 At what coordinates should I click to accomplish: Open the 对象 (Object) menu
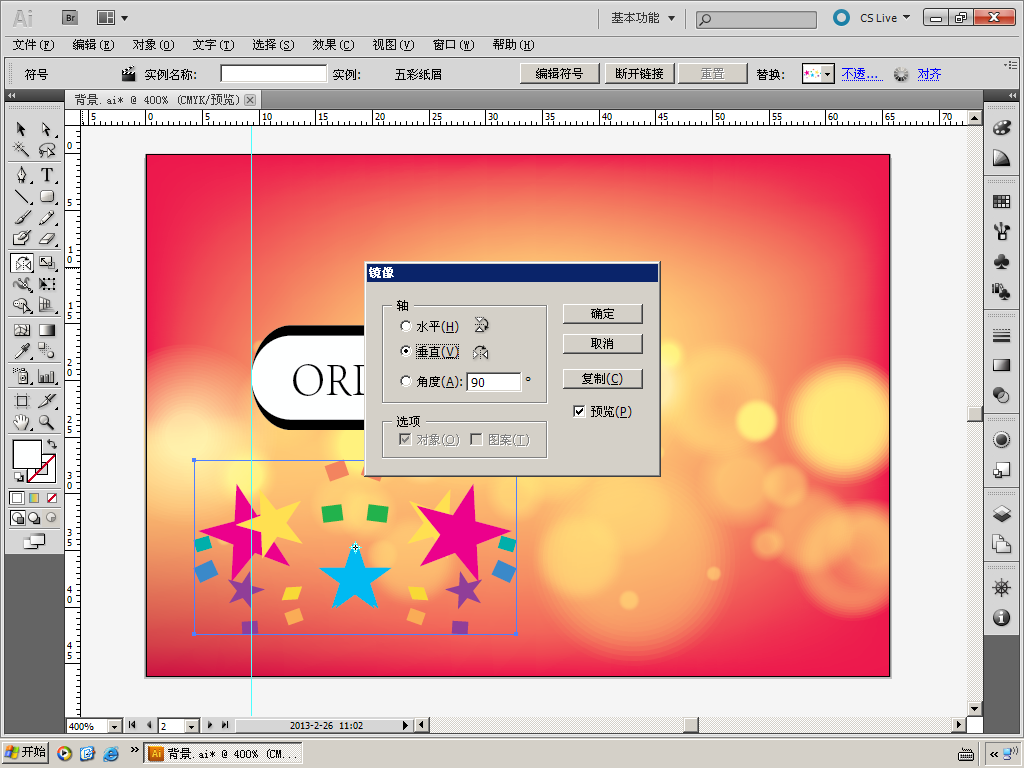click(x=153, y=44)
